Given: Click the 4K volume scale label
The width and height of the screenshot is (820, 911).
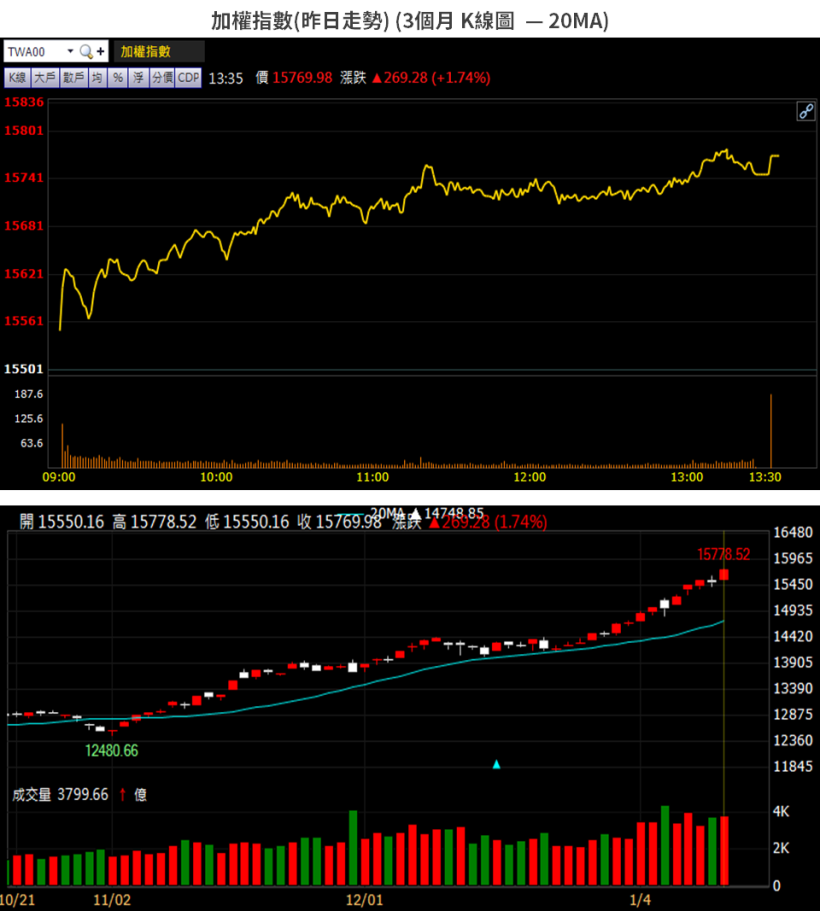Looking at the screenshot, I should 781,812.
